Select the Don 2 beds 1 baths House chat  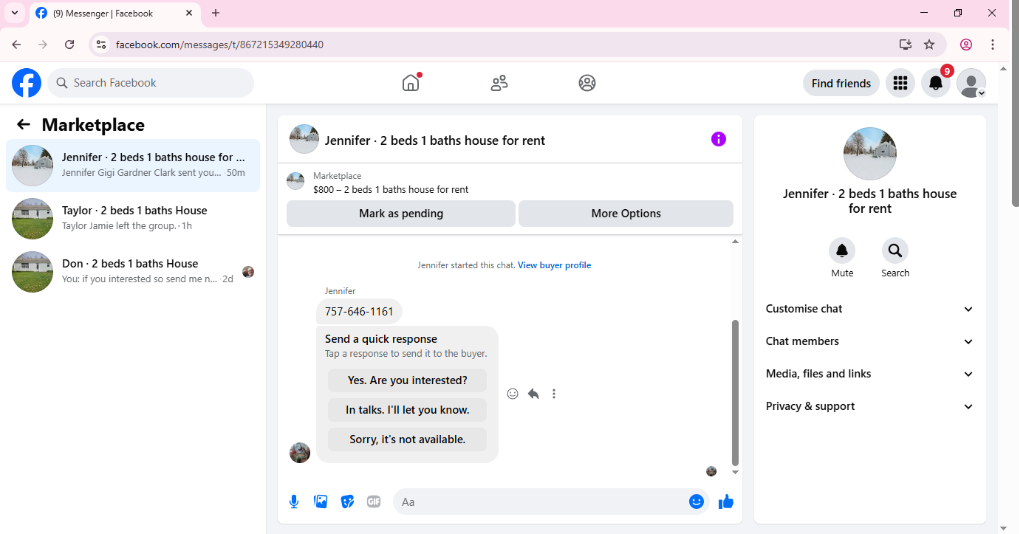133,272
